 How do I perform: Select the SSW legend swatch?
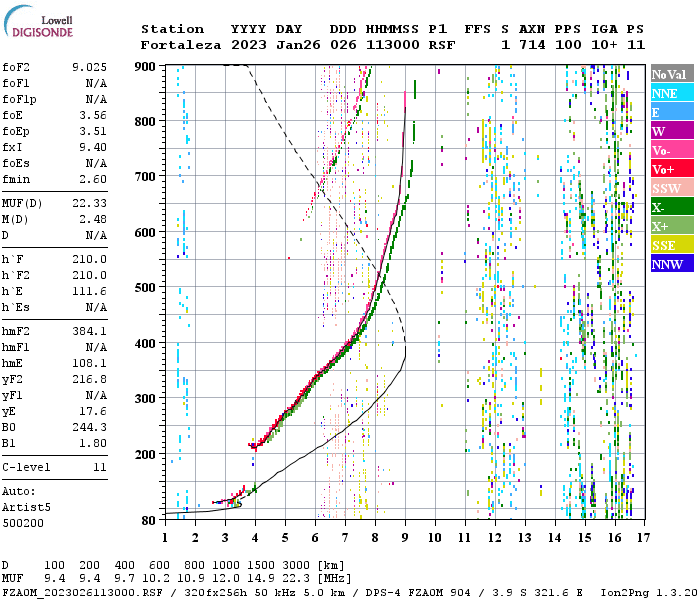pyautogui.click(x=672, y=188)
